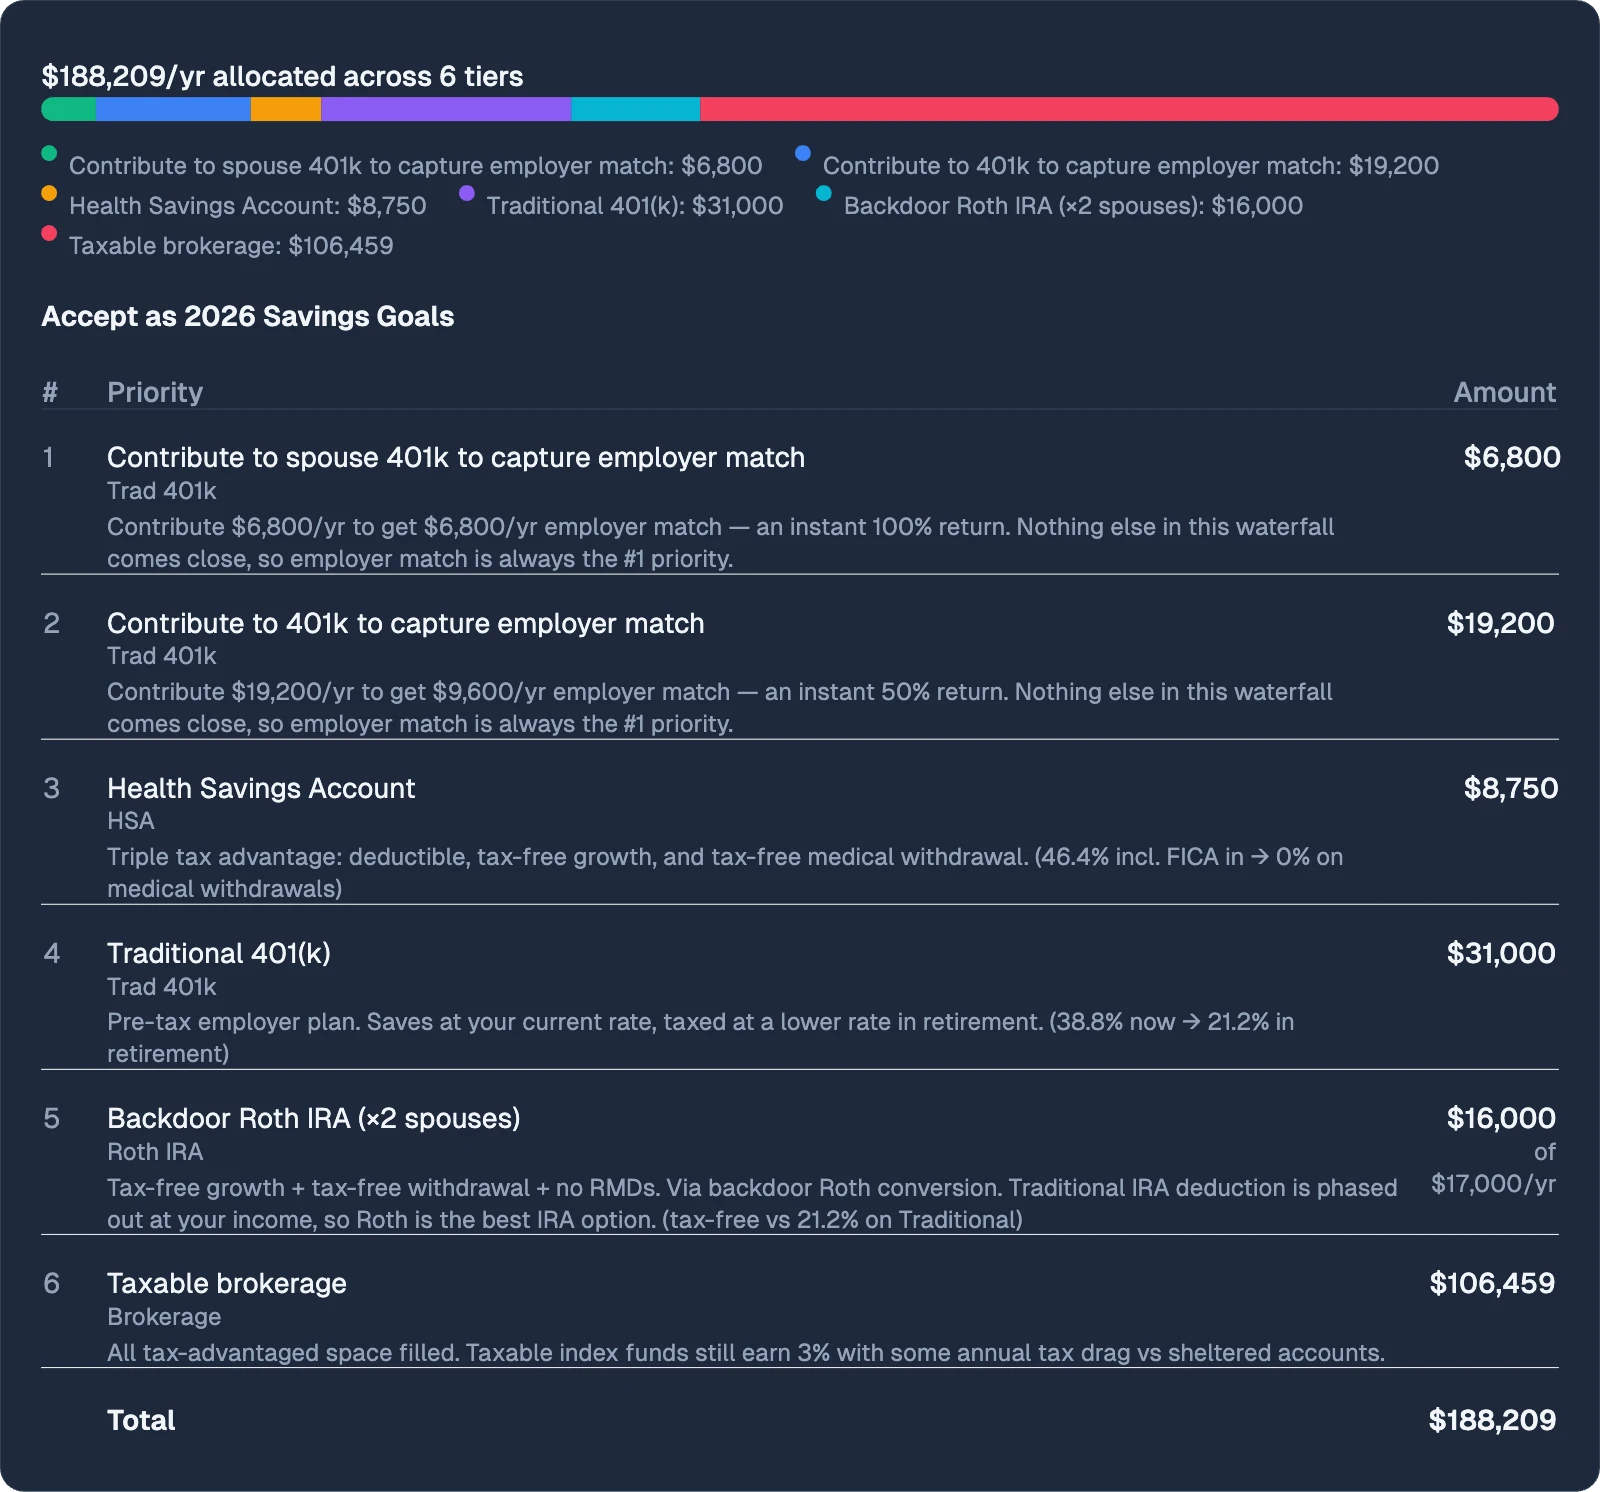Screen dimensions: 1602x1492
Task: Click the Amount column header
Action: (x=1504, y=392)
